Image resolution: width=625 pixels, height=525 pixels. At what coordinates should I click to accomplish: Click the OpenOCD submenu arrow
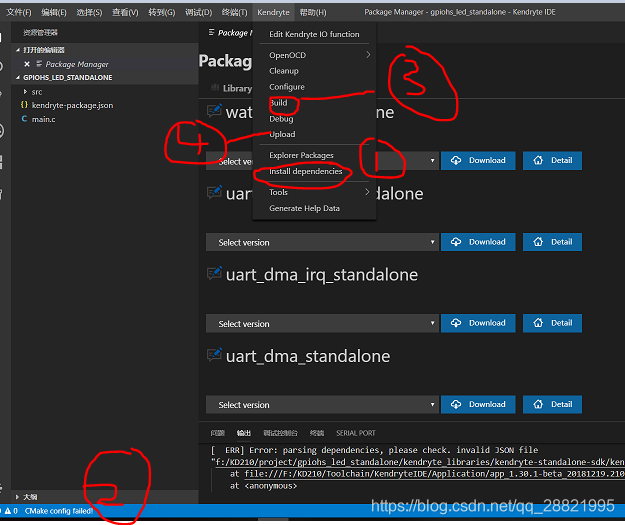point(368,55)
